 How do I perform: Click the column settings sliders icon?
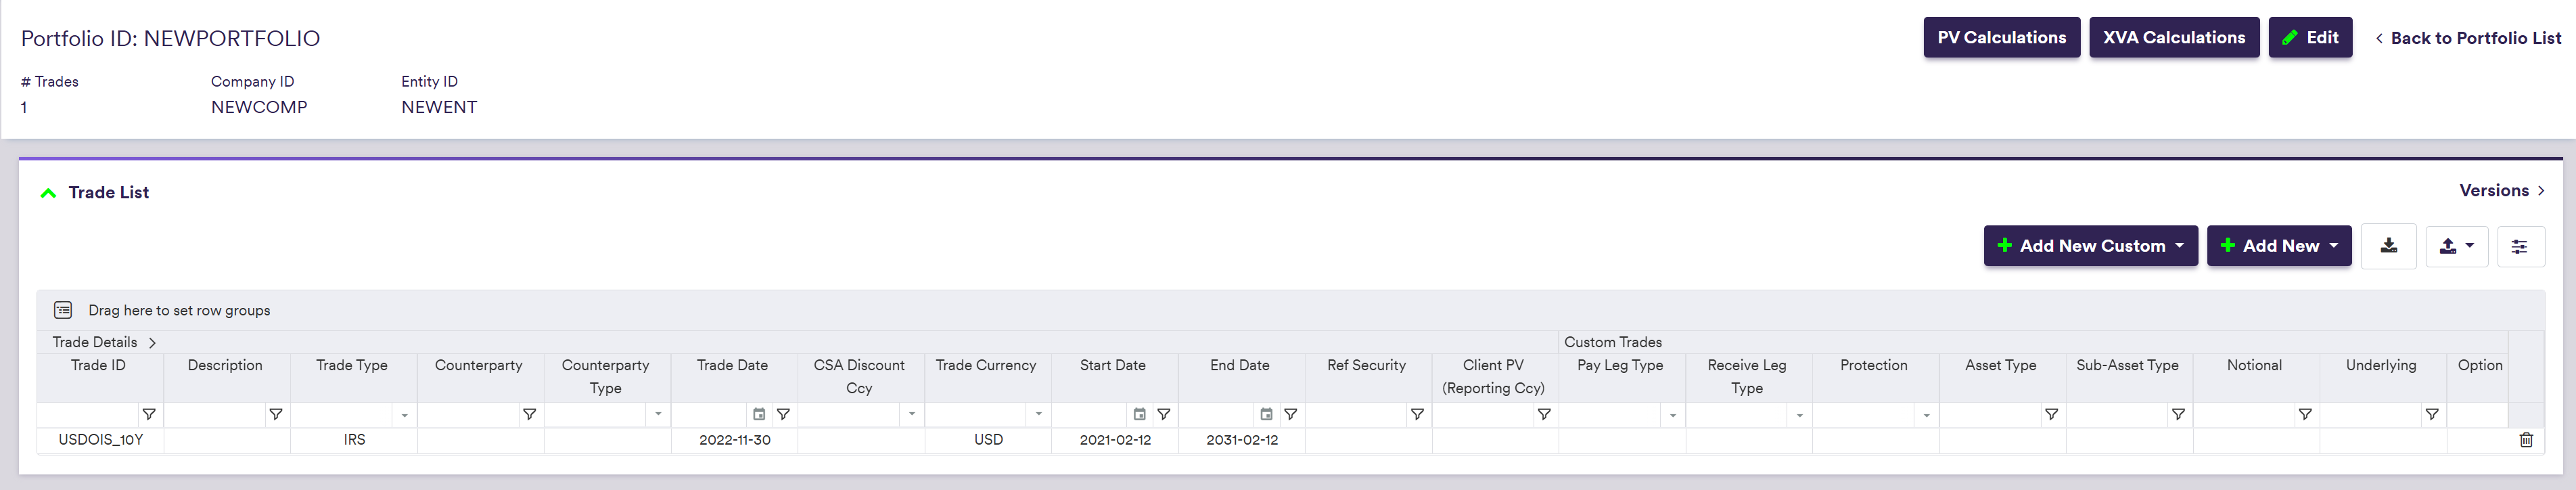[x=2519, y=246]
